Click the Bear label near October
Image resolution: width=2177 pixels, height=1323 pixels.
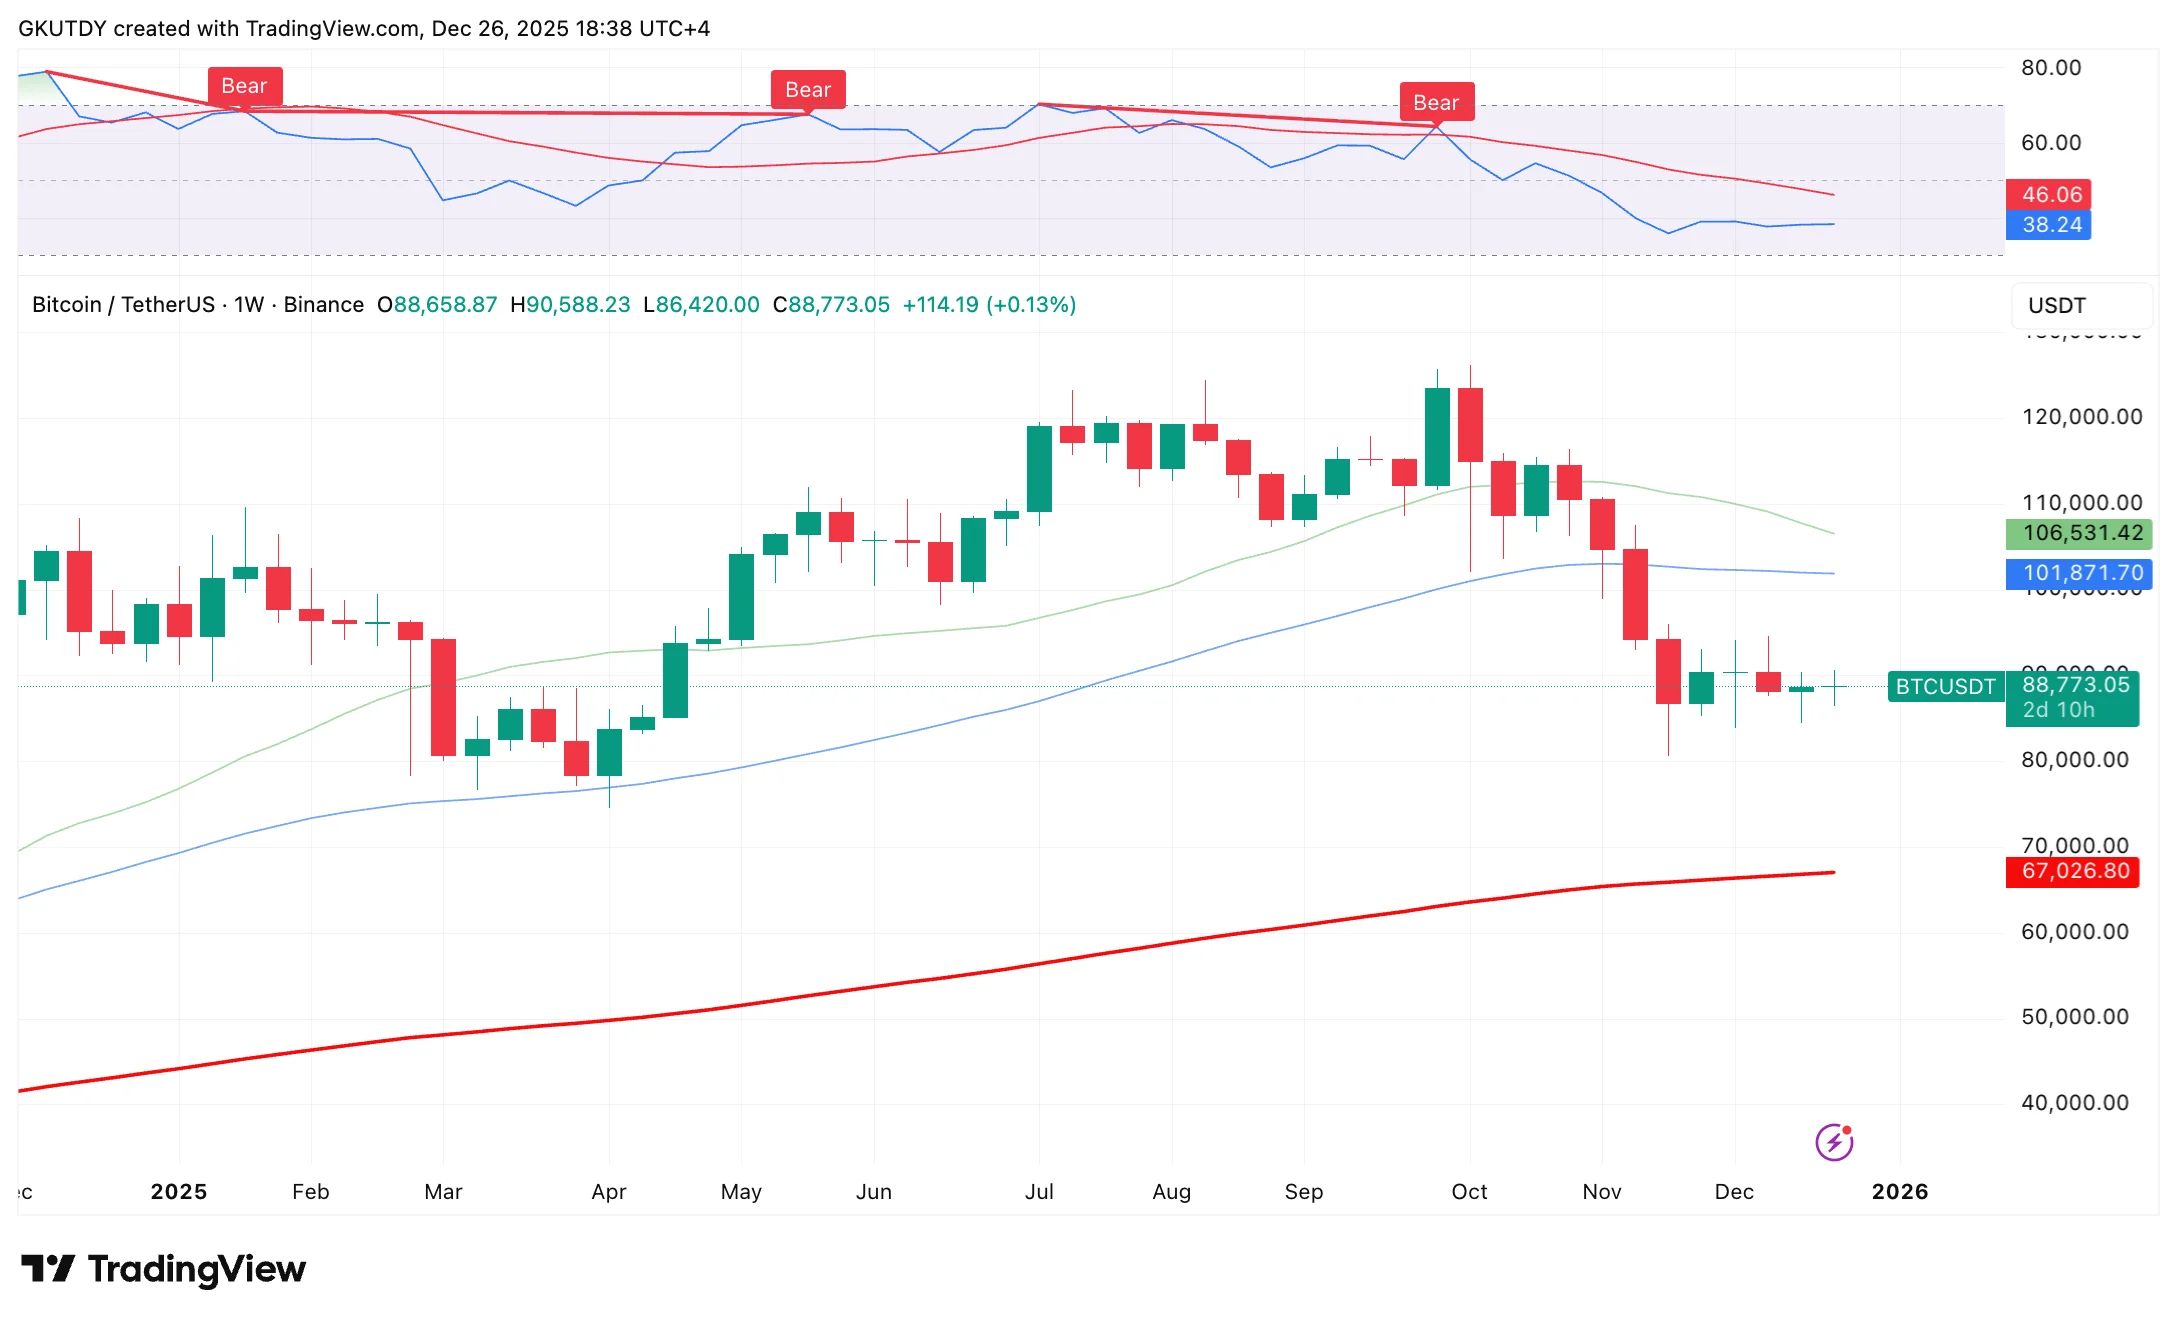coord(1435,103)
